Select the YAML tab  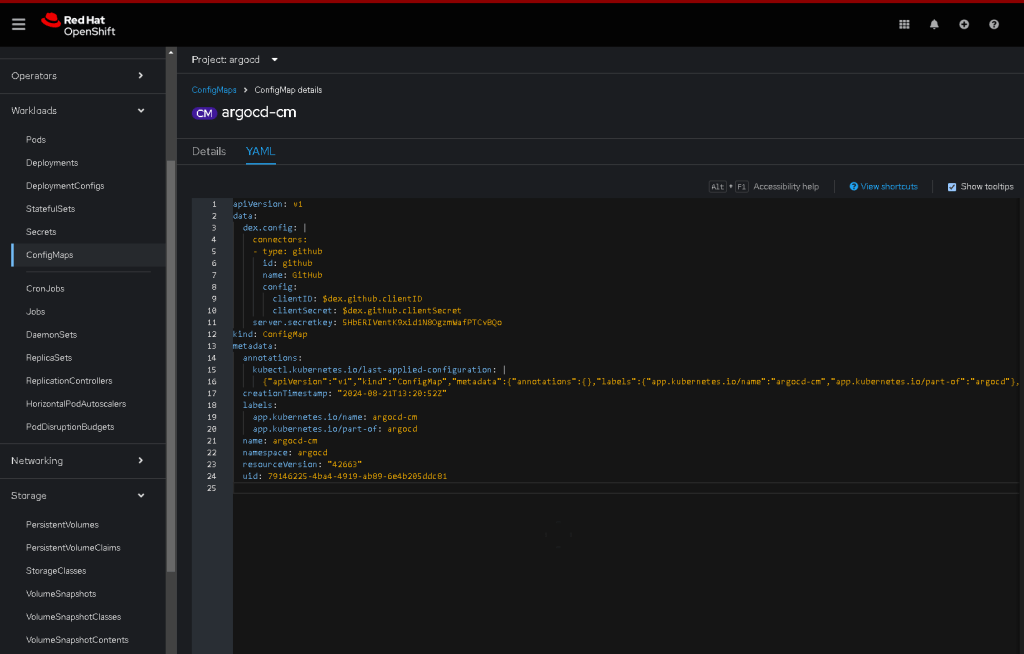(260, 151)
